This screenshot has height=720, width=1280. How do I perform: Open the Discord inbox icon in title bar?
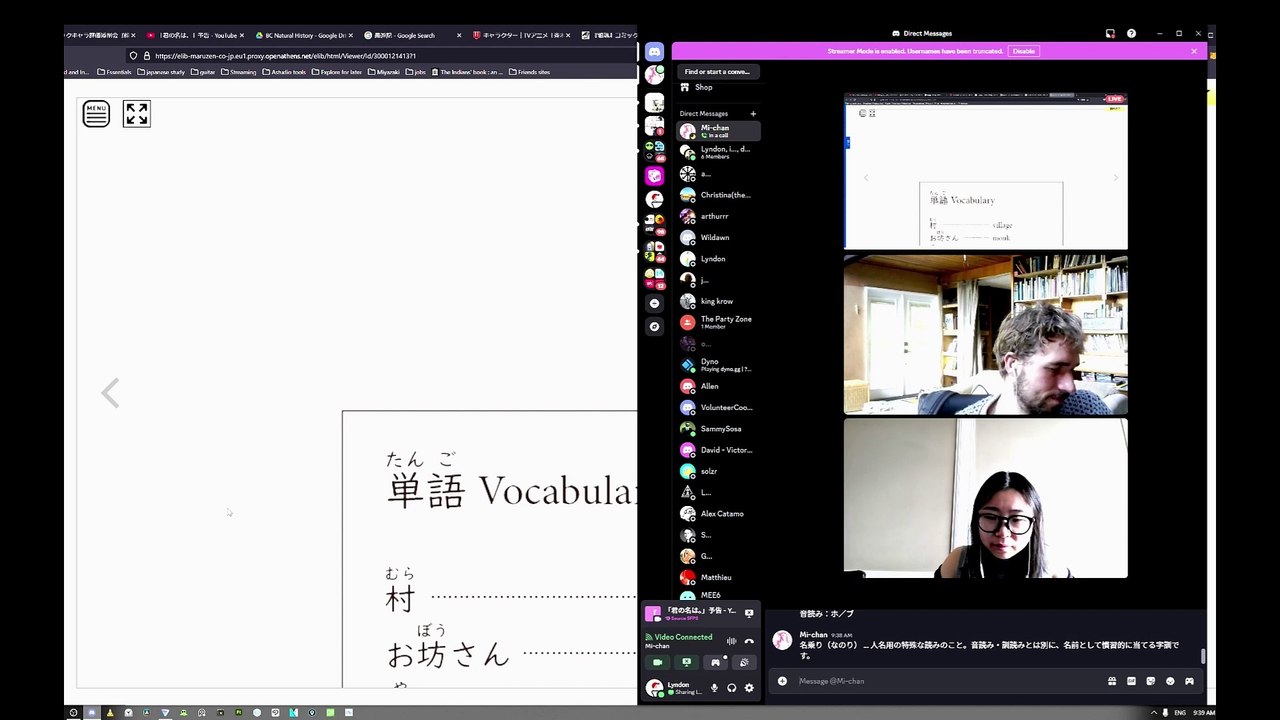tap(1110, 33)
